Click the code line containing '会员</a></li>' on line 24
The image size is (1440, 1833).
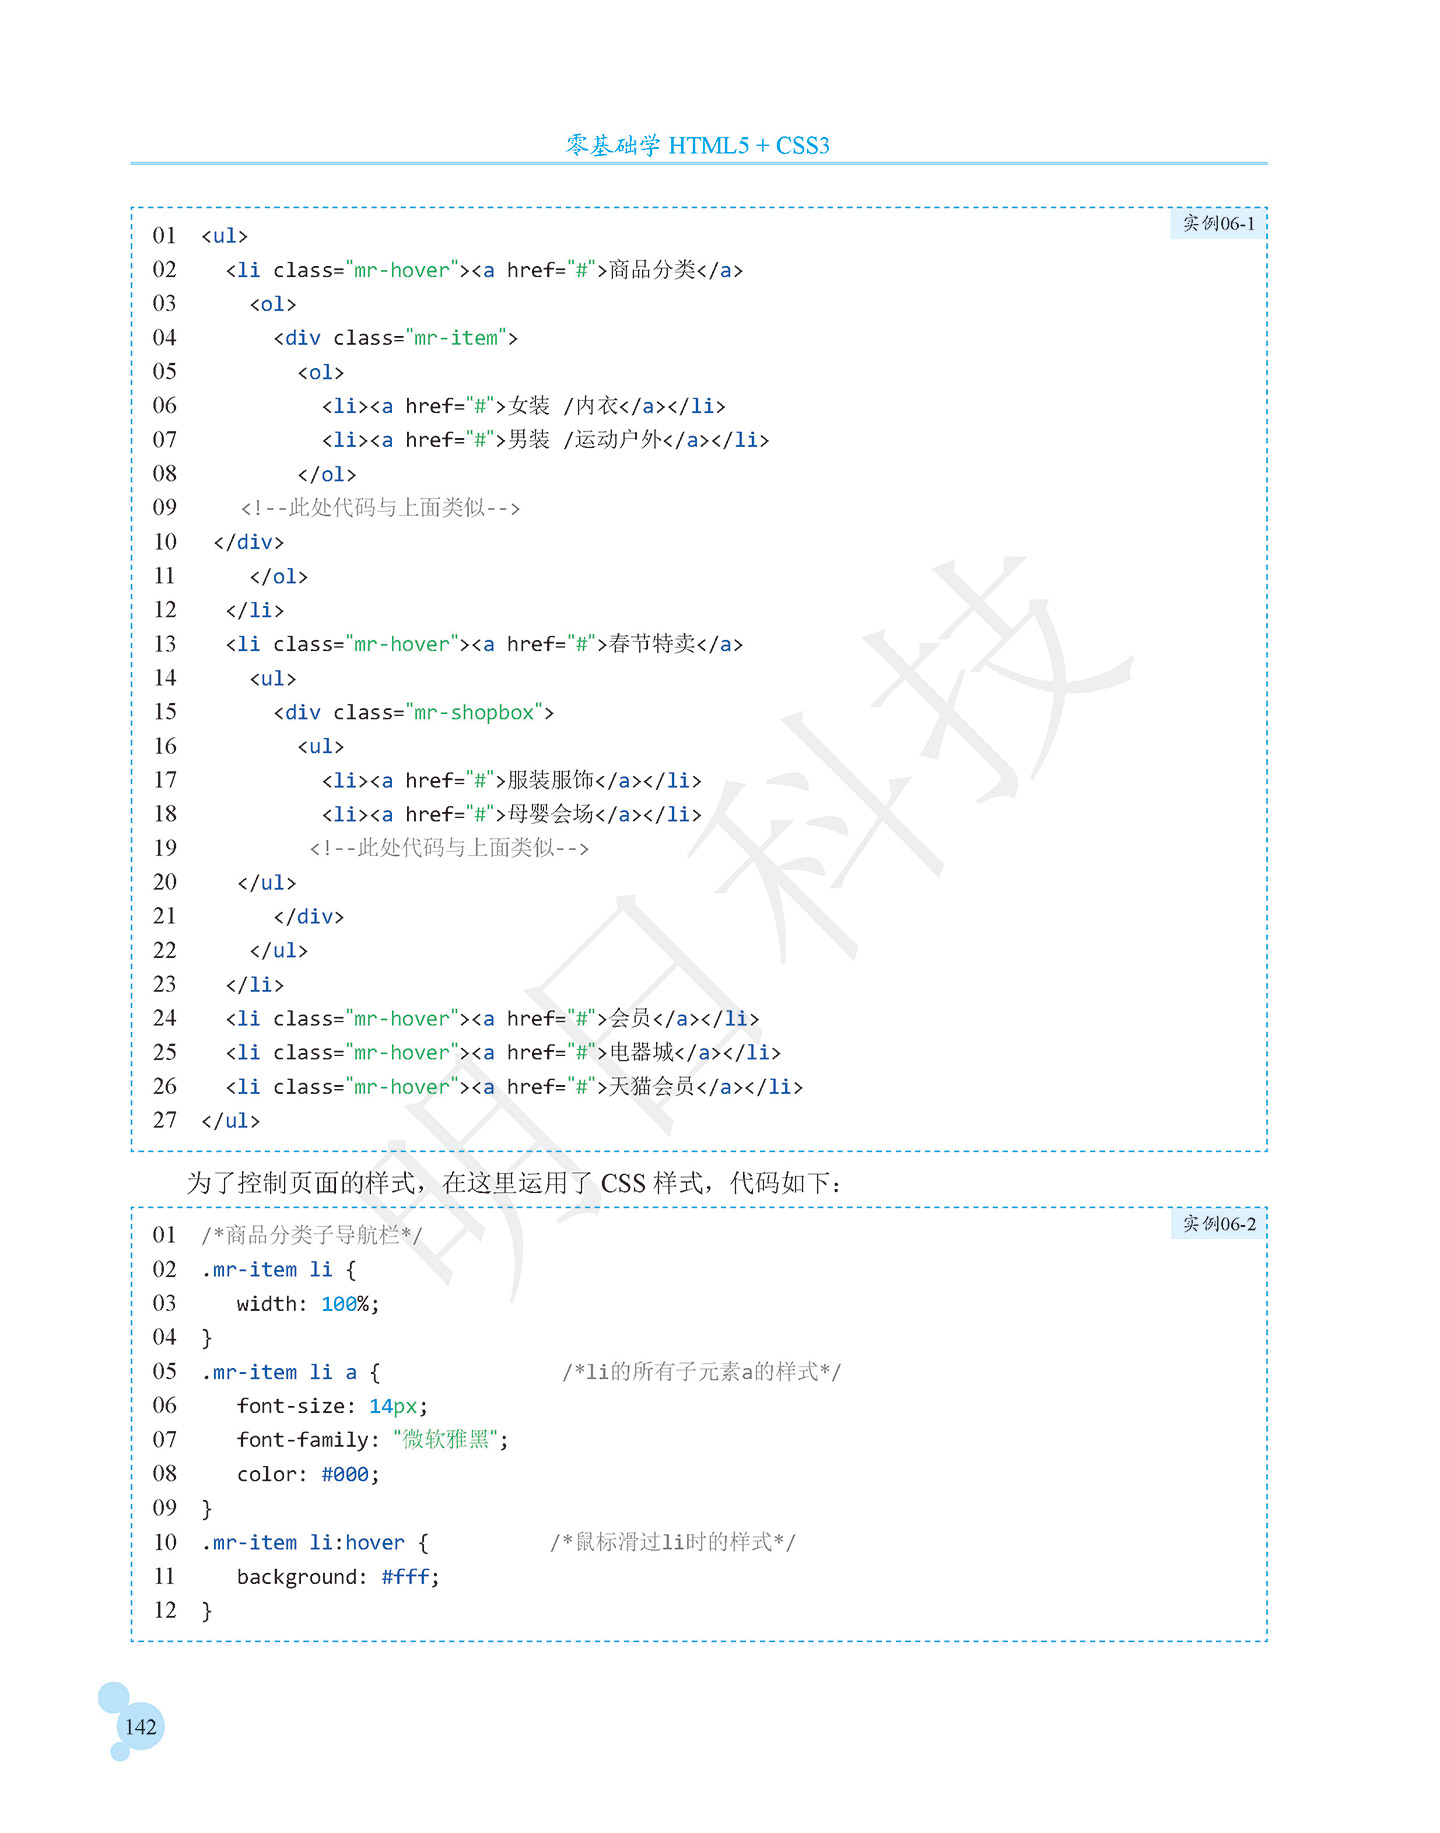coord(492,1018)
